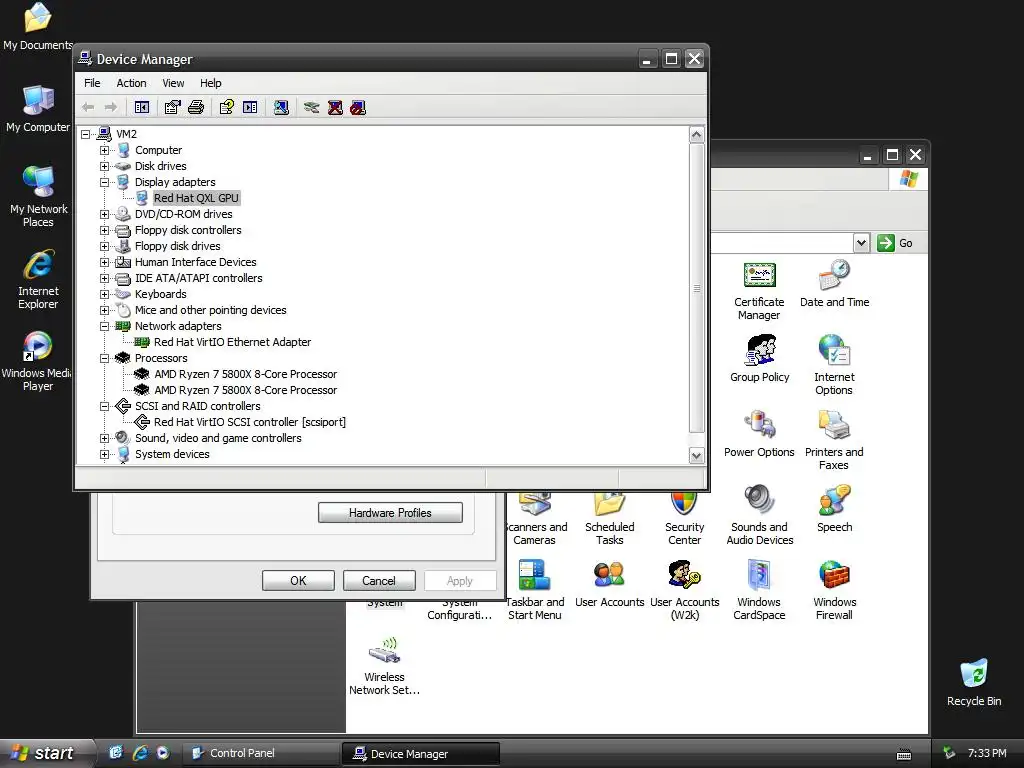Click the Device Manager scrollbar up arrow
This screenshot has width=1024, height=768.
tap(697, 135)
